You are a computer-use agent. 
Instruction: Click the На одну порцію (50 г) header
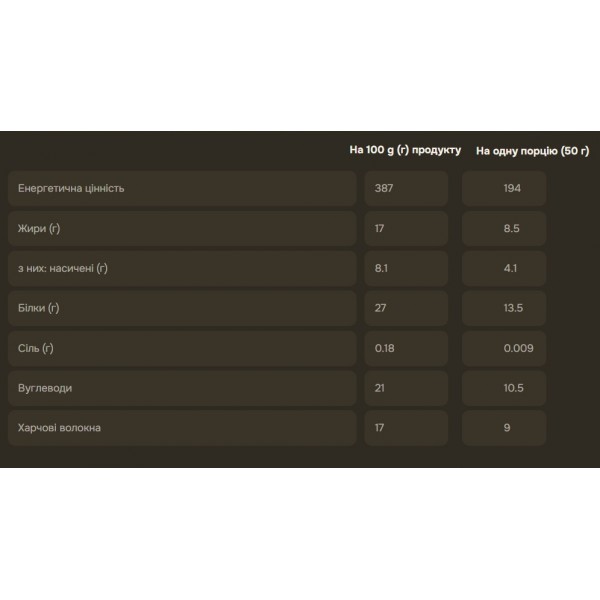coord(533,151)
